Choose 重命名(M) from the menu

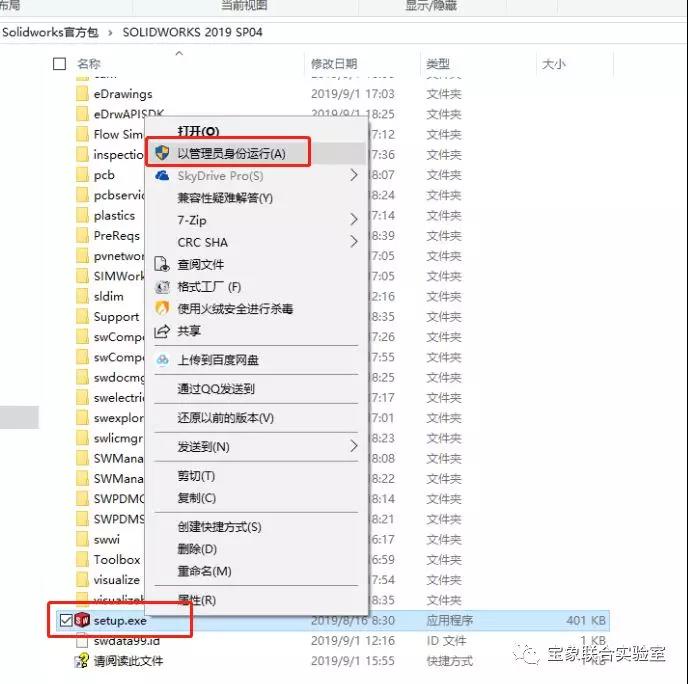coord(204,571)
